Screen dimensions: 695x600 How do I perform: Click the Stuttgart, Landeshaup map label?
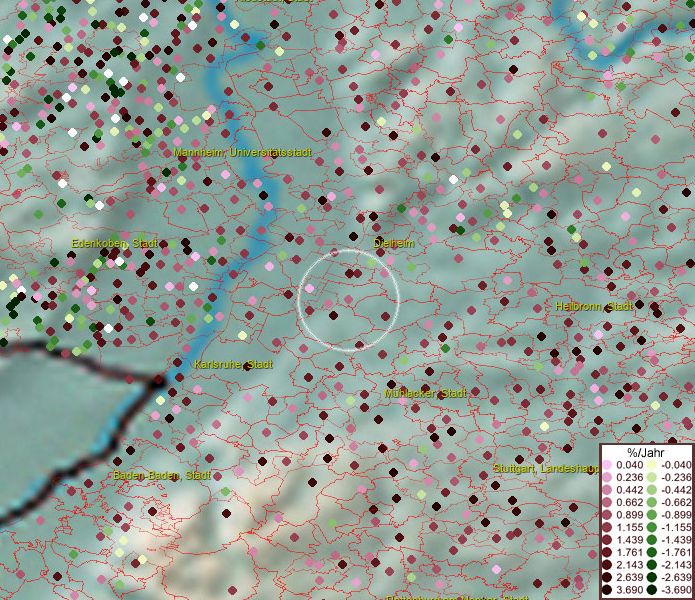pos(546,468)
